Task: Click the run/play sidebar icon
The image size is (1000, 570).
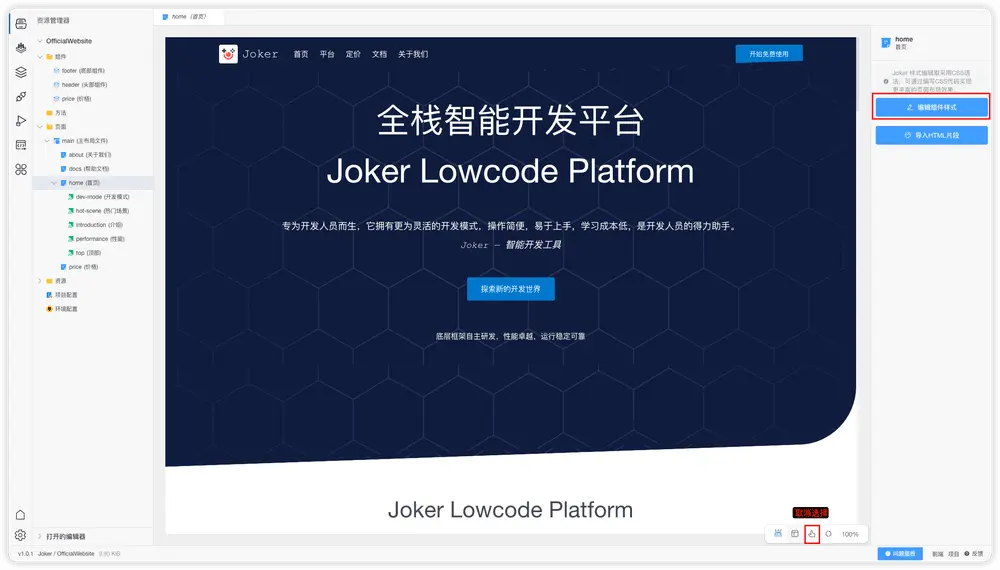Action: coord(21,121)
